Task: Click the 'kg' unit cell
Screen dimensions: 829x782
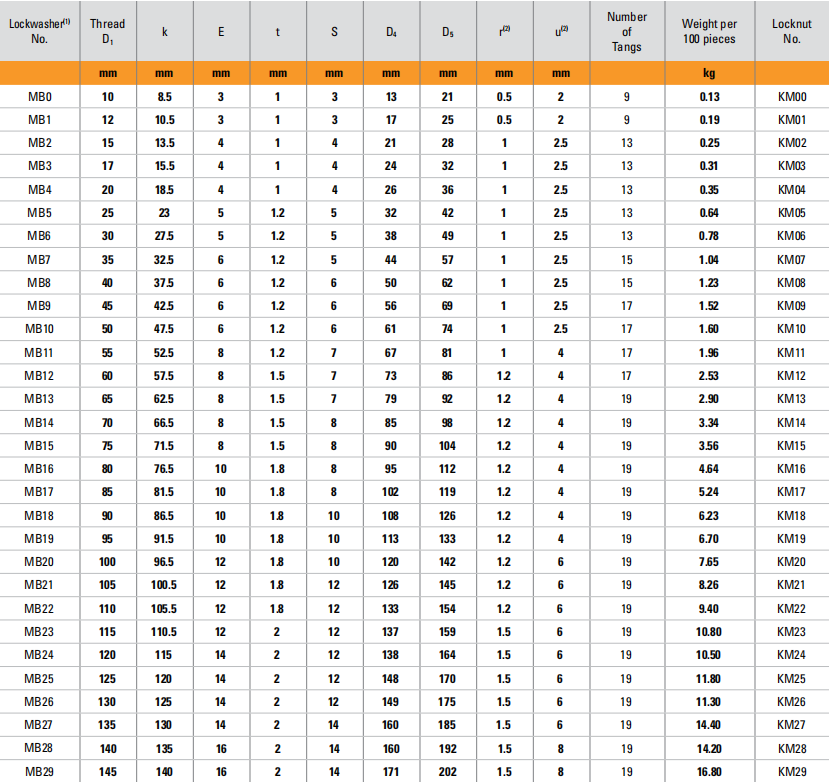Action: coord(708,73)
